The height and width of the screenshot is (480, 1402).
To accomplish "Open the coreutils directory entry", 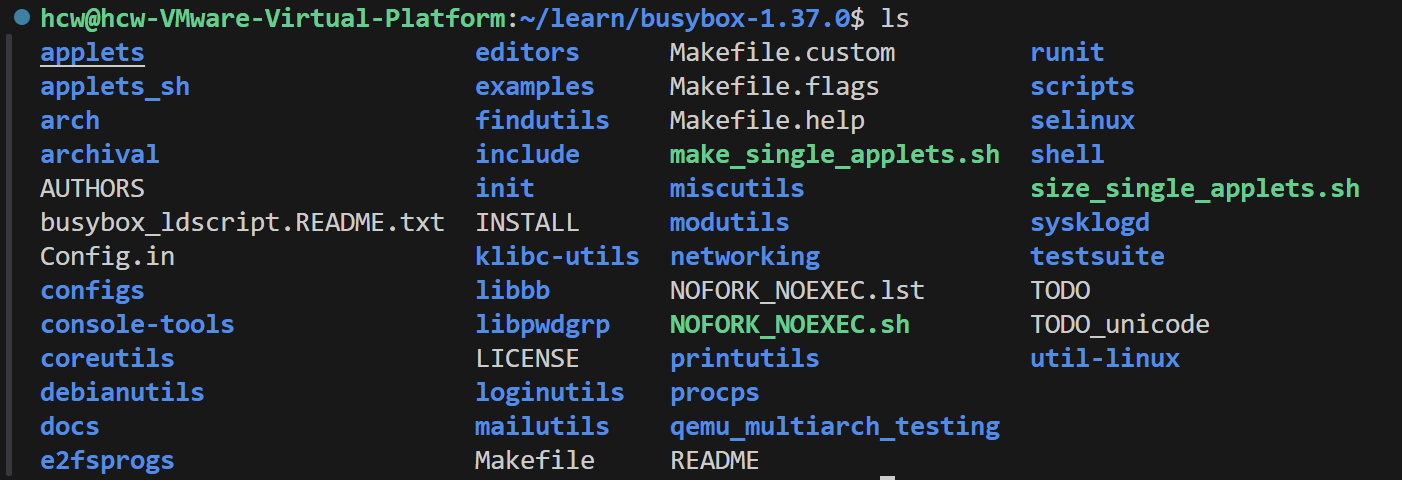I will (x=107, y=359).
